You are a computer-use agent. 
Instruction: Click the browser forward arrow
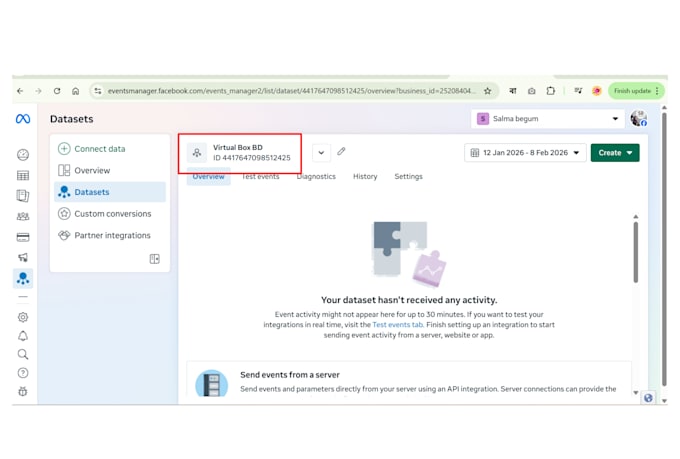tap(39, 91)
